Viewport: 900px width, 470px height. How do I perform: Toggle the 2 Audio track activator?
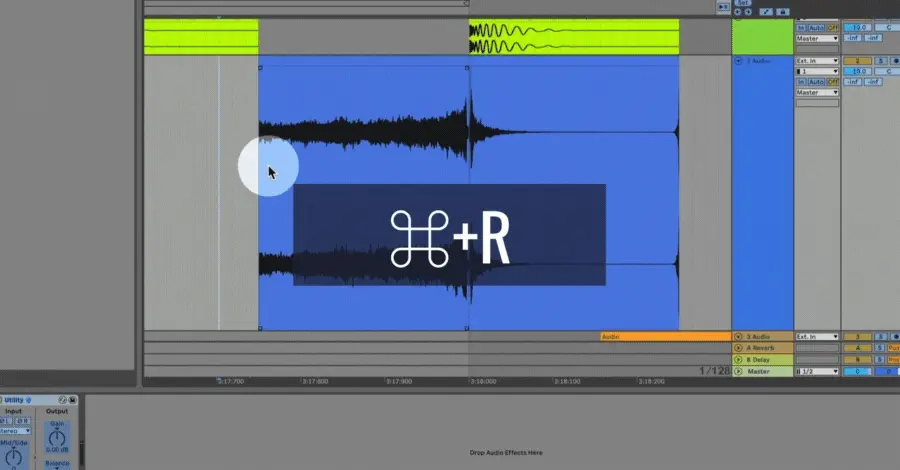858,61
